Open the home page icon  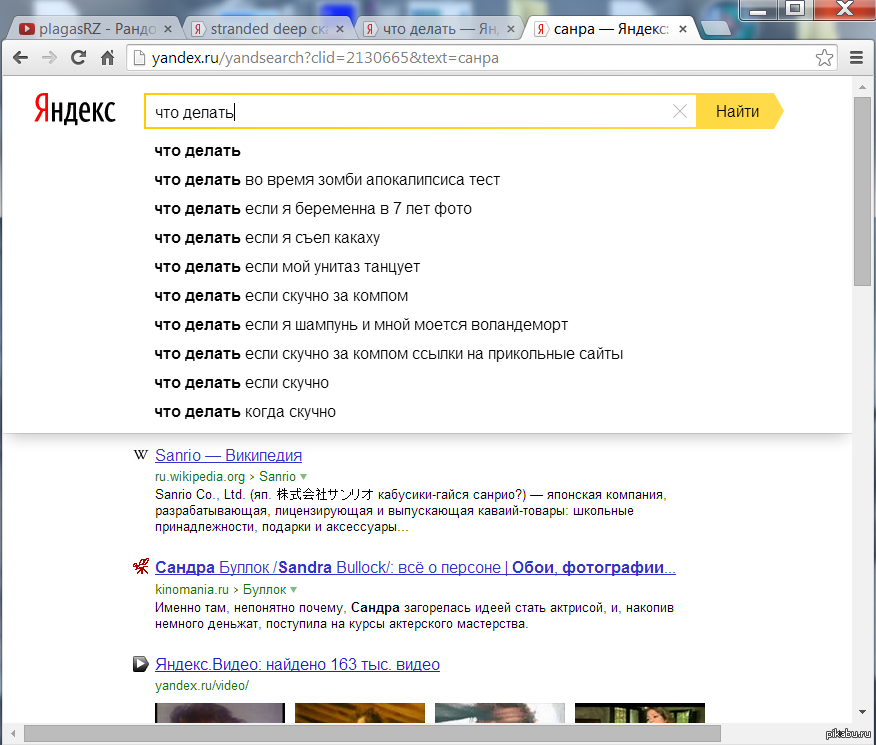107,58
